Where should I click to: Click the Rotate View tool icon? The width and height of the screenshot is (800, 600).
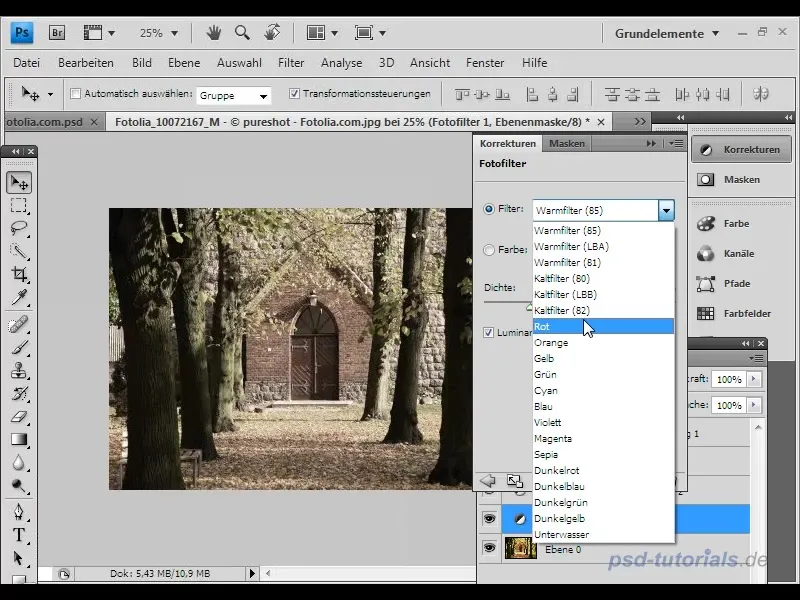click(x=272, y=32)
